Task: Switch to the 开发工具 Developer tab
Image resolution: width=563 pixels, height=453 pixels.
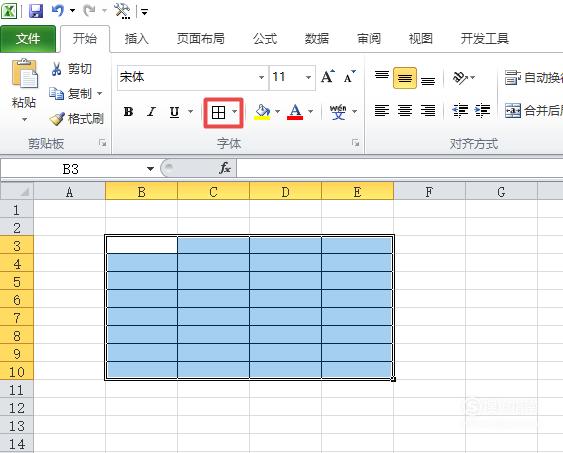Action: pos(485,38)
